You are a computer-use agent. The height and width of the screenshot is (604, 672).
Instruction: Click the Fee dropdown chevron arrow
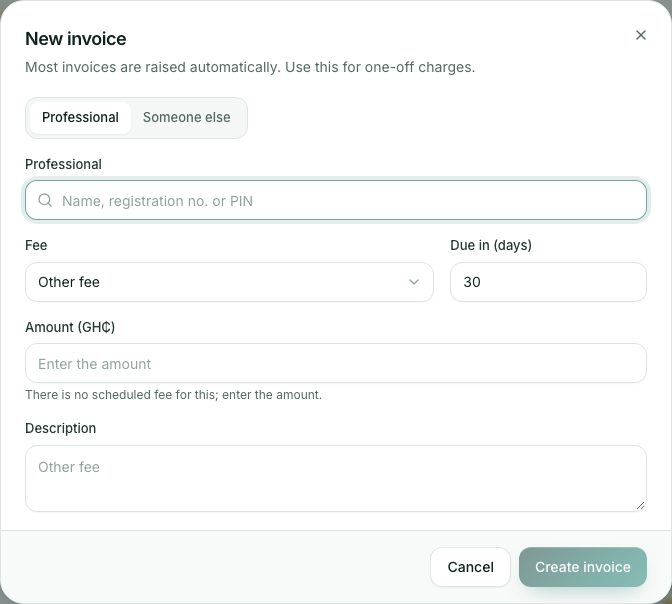pyautogui.click(x=414, y=282)
